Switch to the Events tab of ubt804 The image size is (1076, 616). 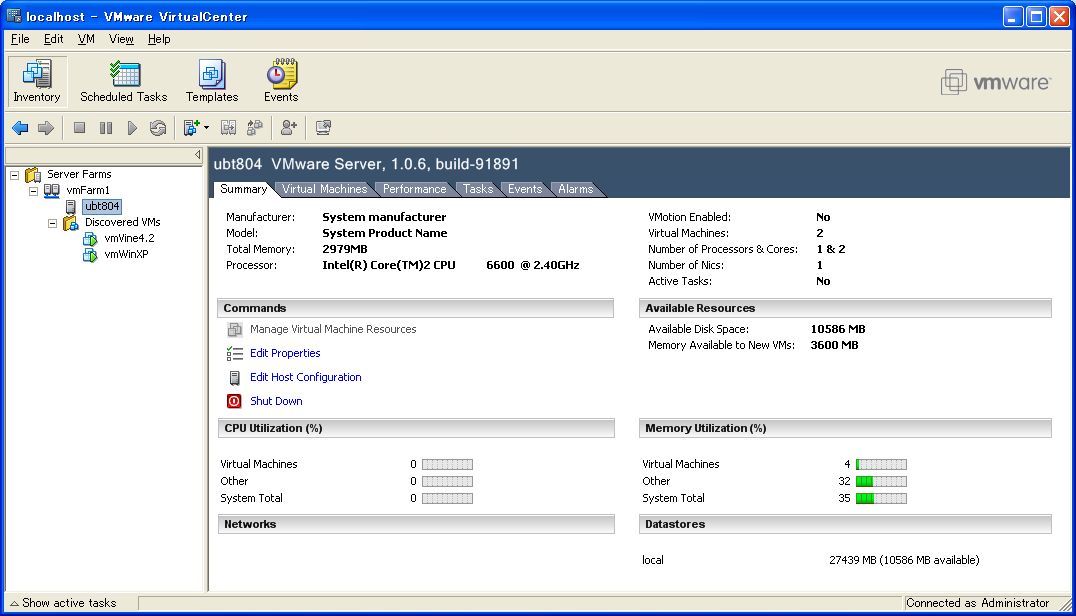pyautogui.click(x=525, y=189)
